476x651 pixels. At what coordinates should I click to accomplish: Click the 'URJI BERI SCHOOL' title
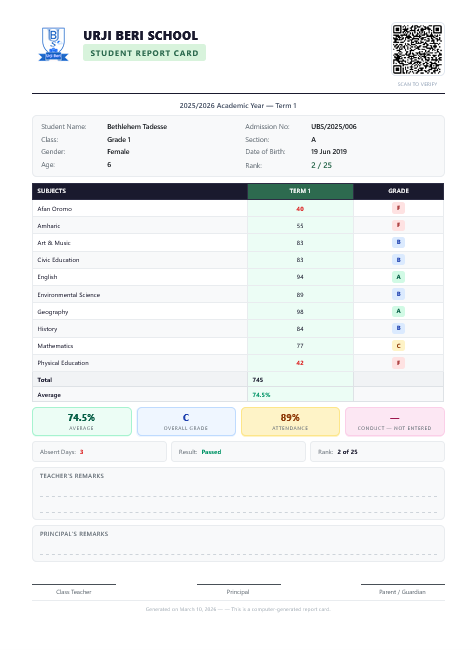(x=140, y=36)
